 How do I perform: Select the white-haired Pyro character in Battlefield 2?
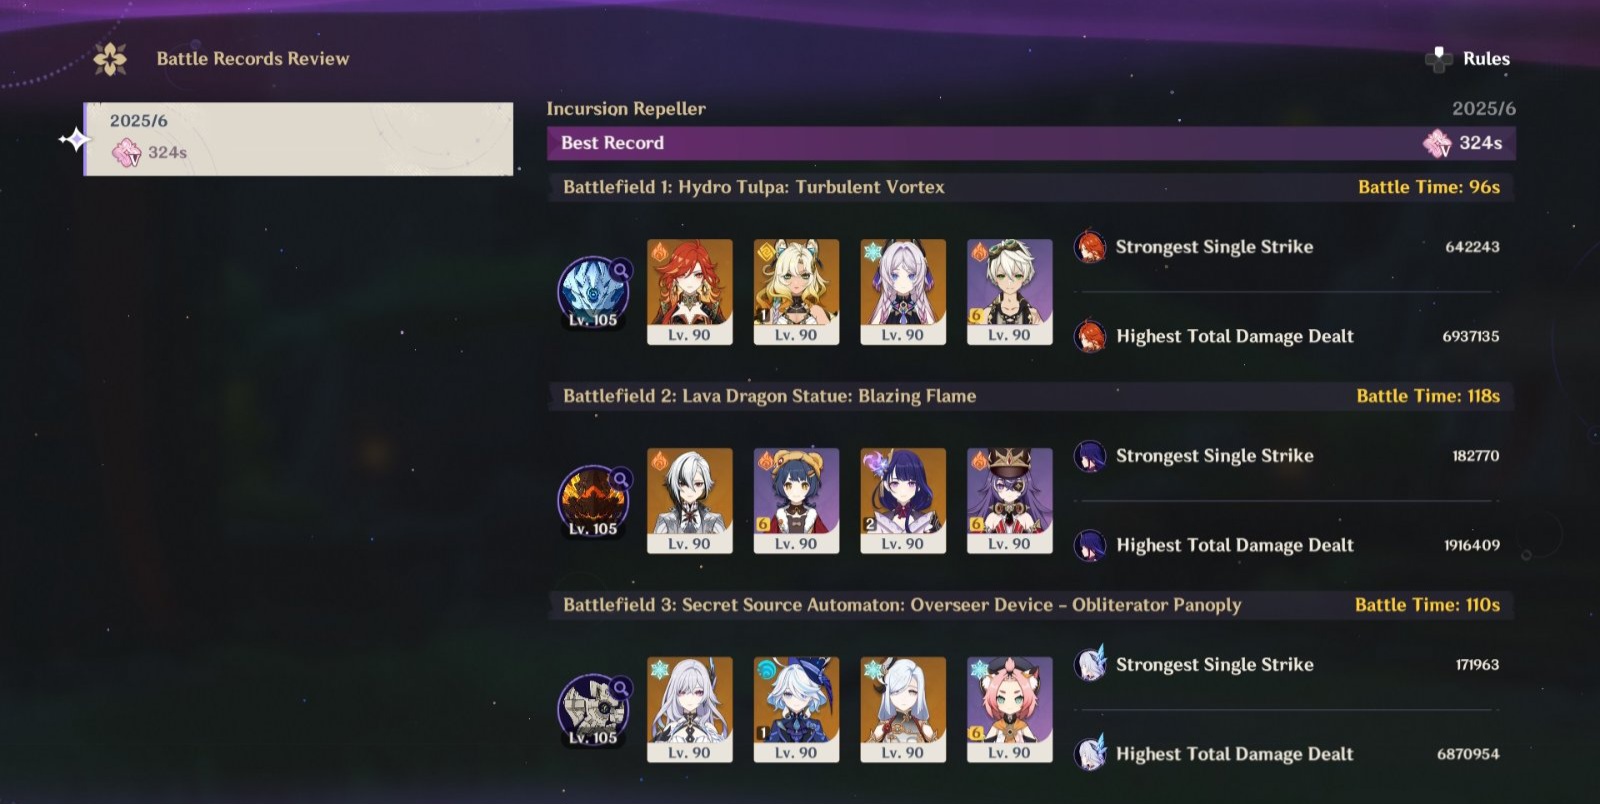click(690, 501)
